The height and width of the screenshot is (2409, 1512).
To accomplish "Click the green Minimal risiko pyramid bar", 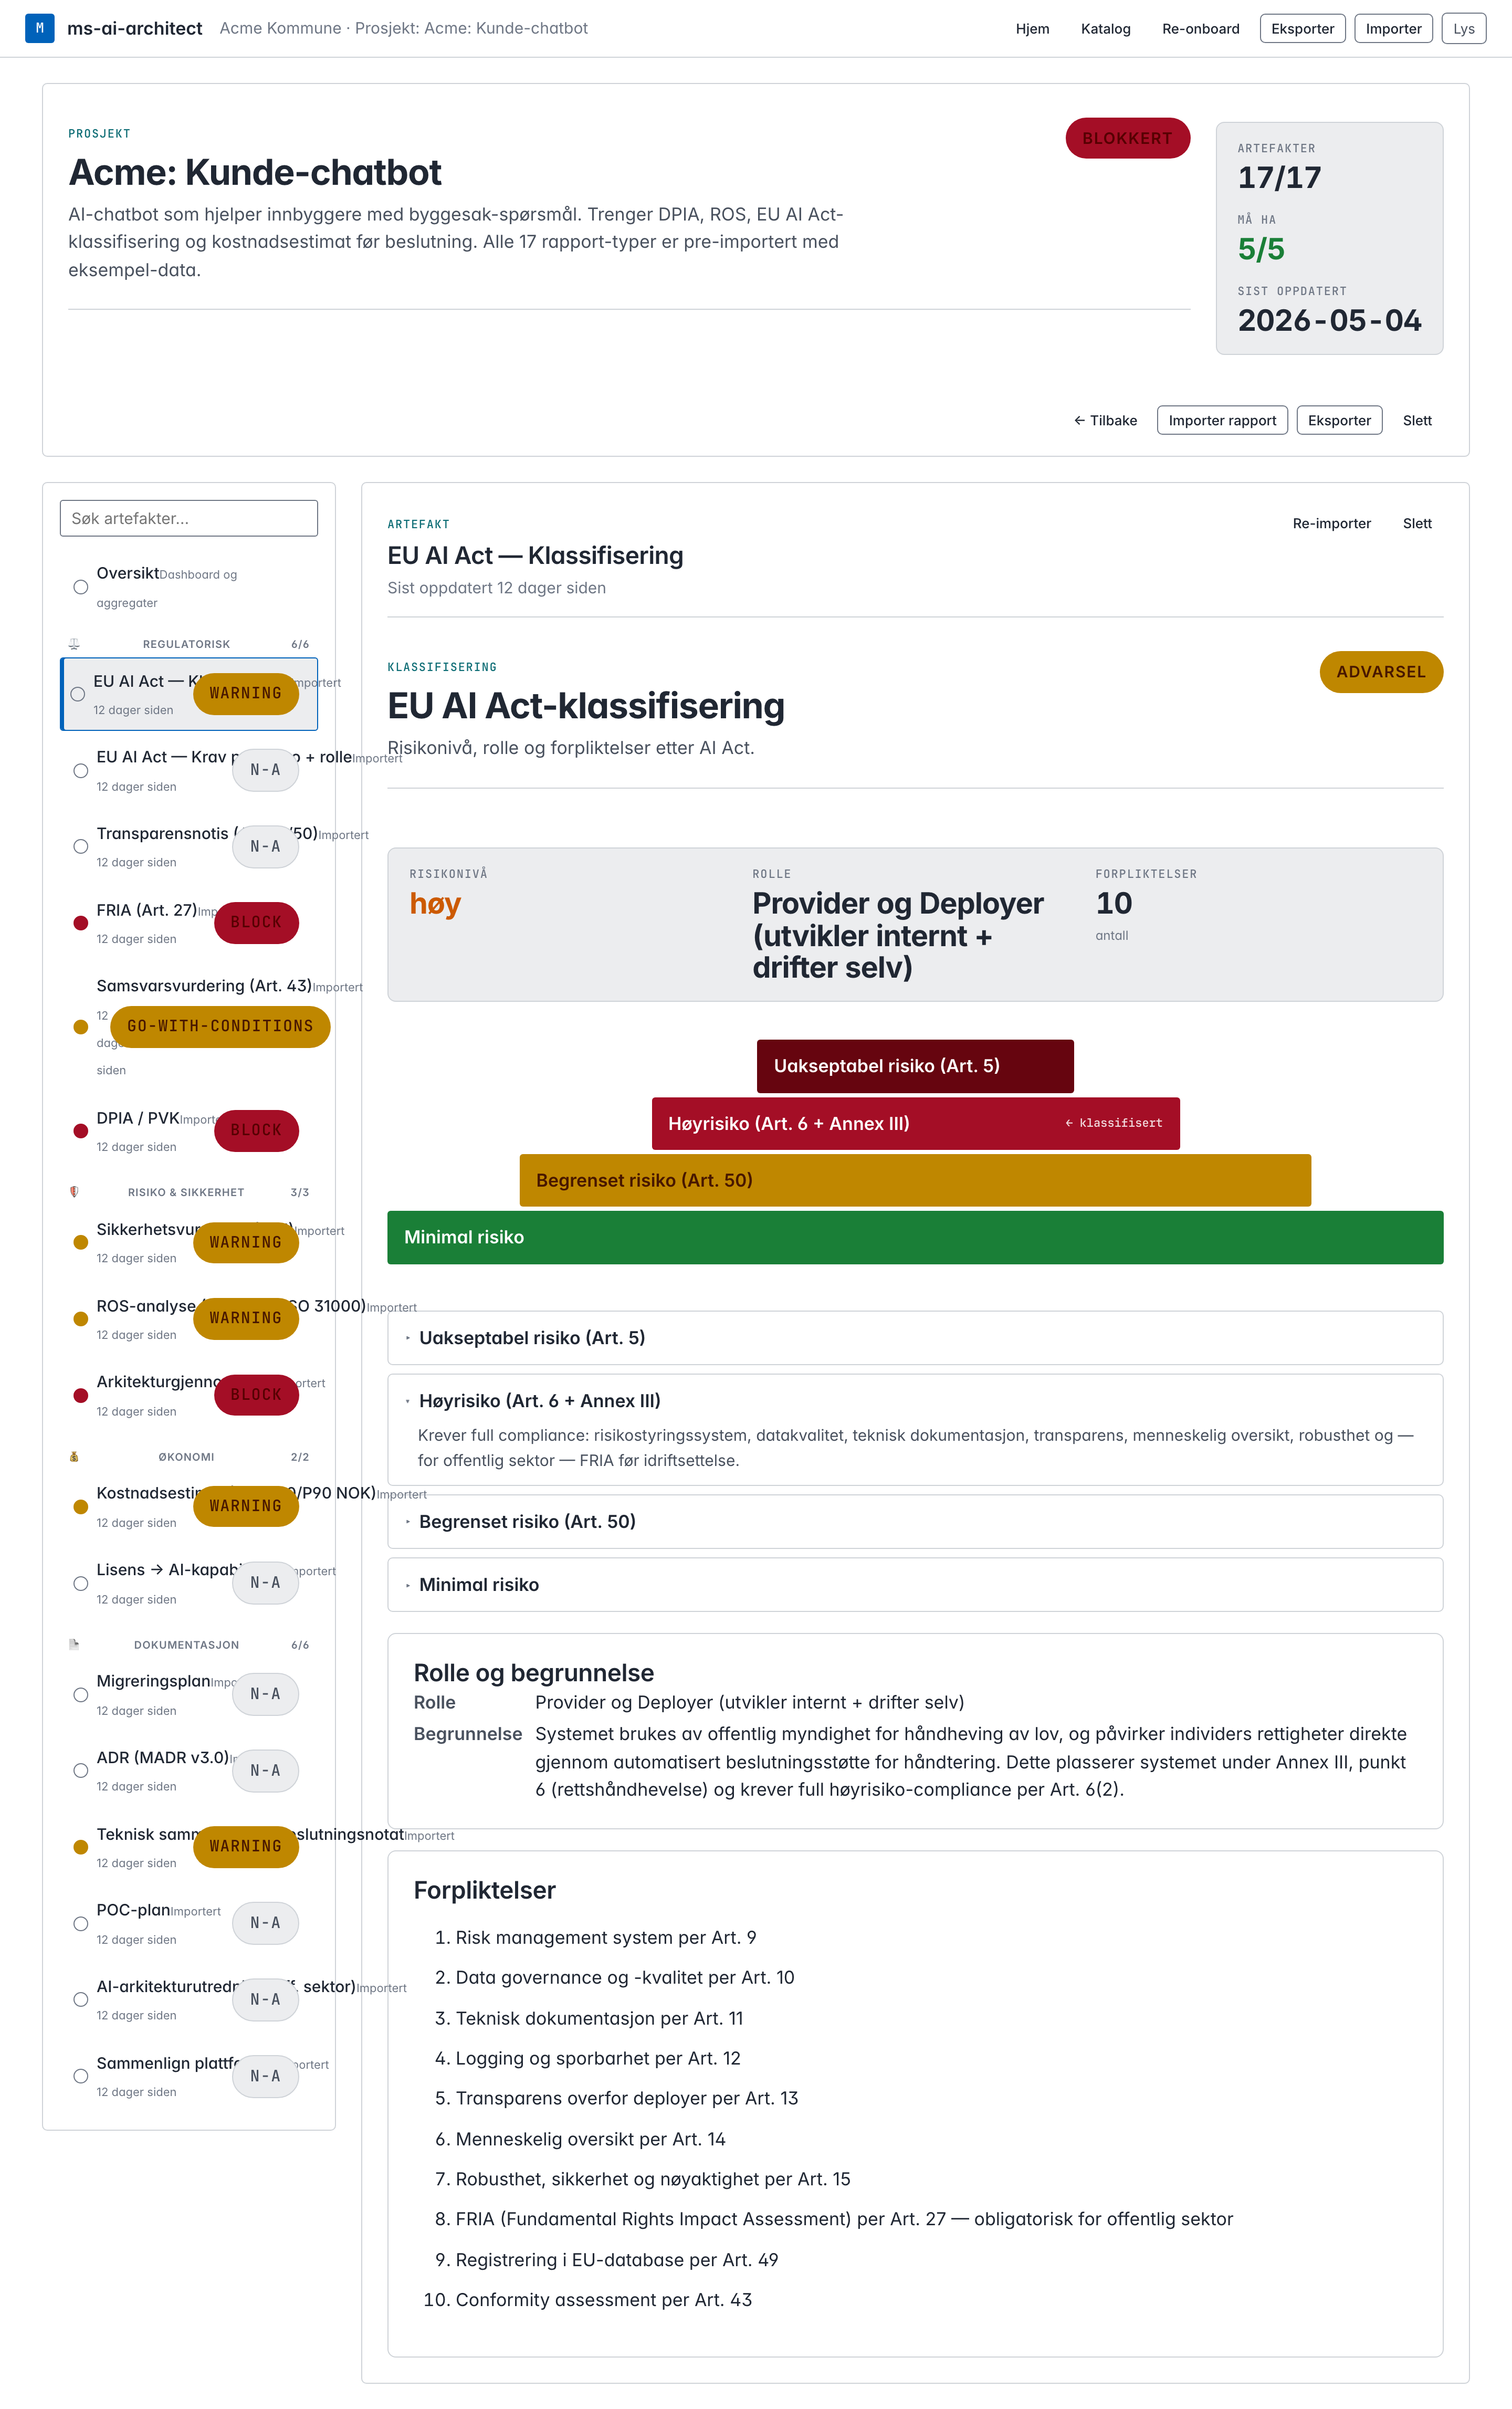I will 915,1237.
